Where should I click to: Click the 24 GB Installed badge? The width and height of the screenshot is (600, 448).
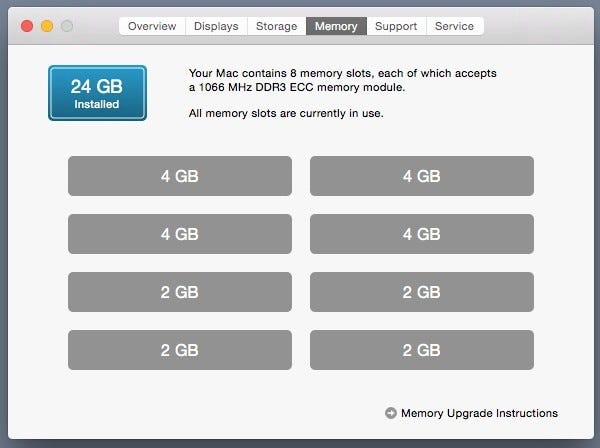[97, 93]
